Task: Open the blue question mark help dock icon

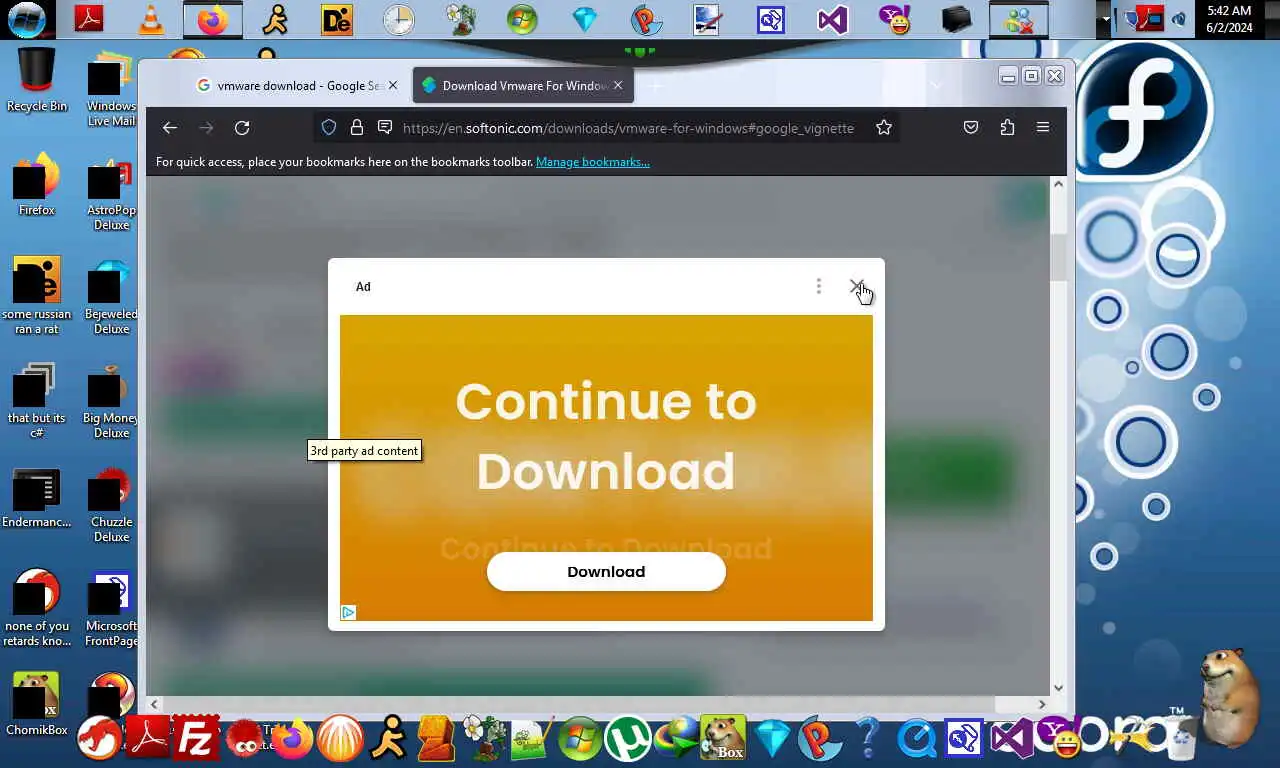Action: 868,739
